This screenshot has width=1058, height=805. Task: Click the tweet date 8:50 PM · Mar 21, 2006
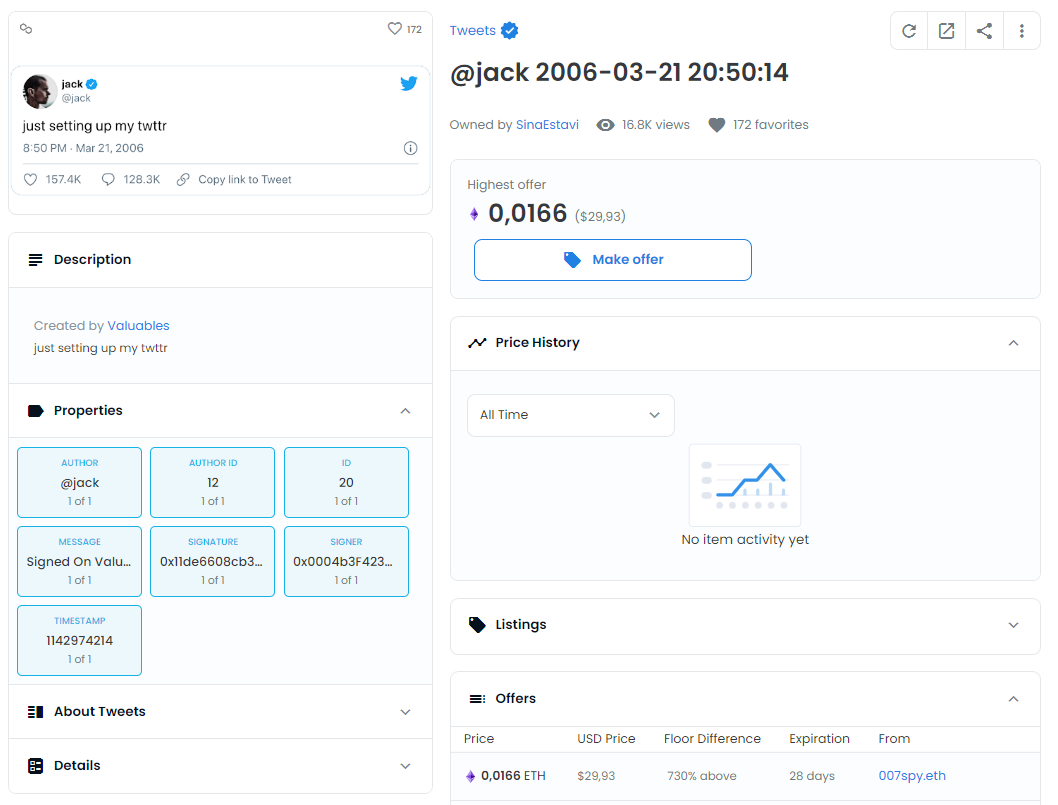(x=83, y=148)
